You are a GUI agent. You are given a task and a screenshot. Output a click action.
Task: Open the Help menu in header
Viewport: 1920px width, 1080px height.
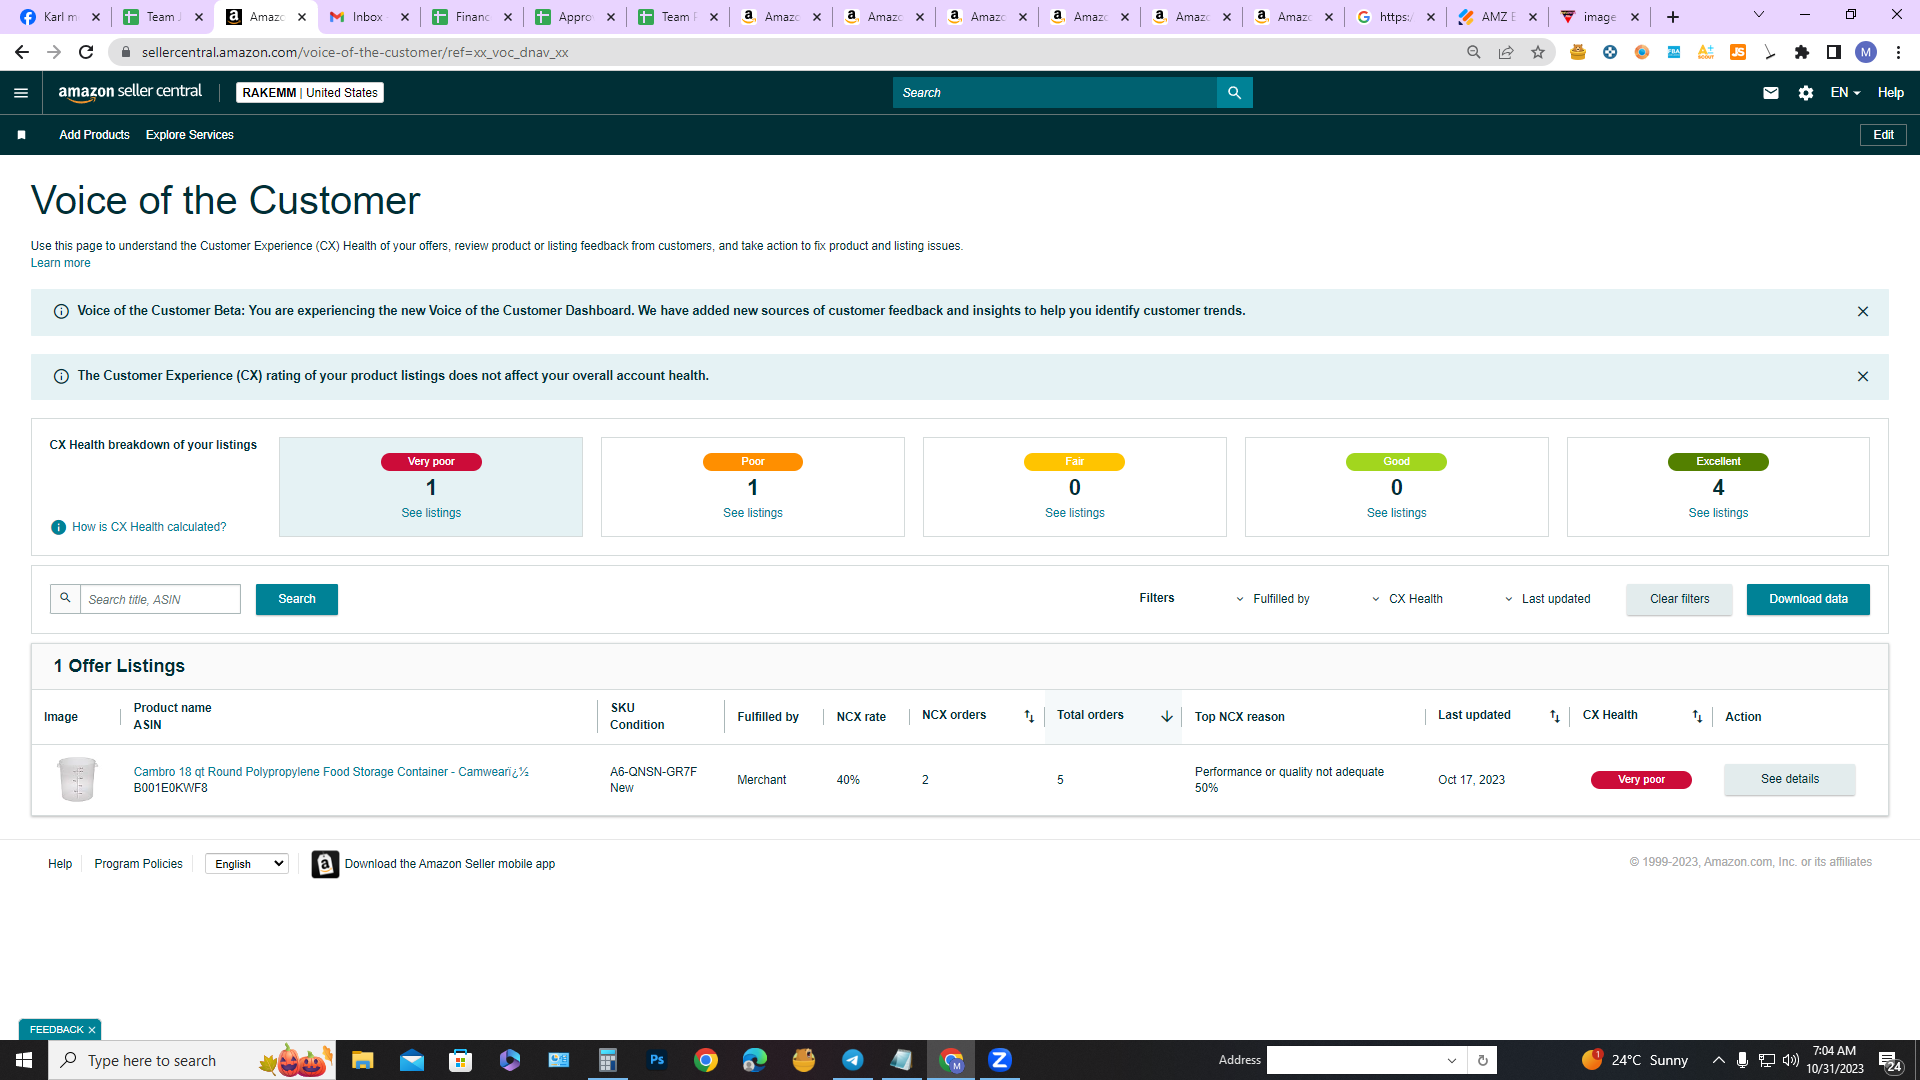(1890, 93)
